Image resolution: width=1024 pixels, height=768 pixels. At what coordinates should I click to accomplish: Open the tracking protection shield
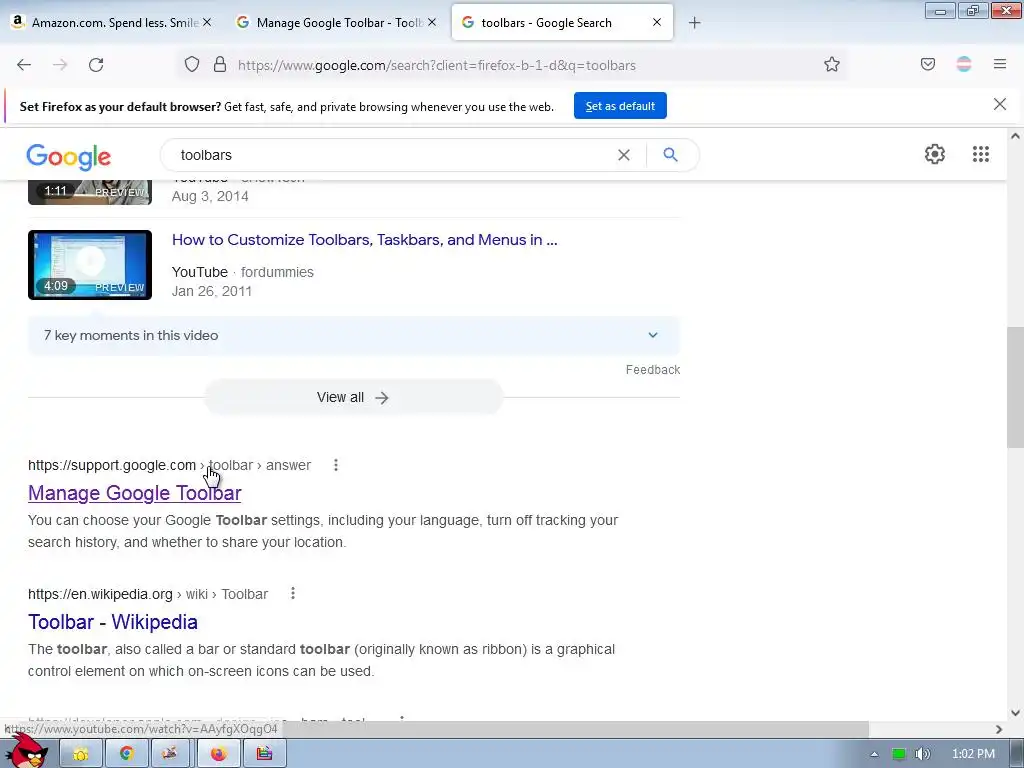tap(191, 65)
